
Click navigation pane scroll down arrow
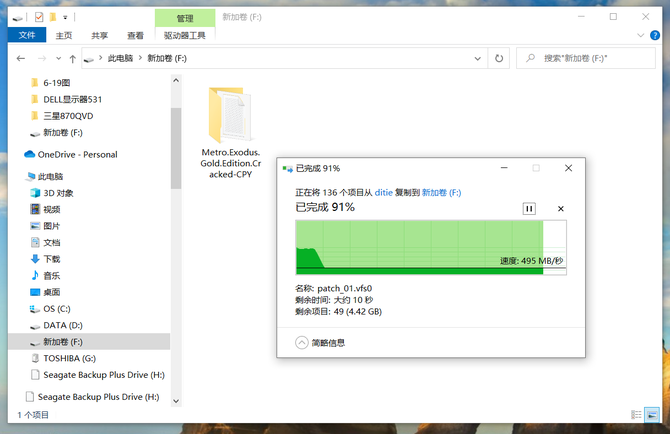coord(176,401)
